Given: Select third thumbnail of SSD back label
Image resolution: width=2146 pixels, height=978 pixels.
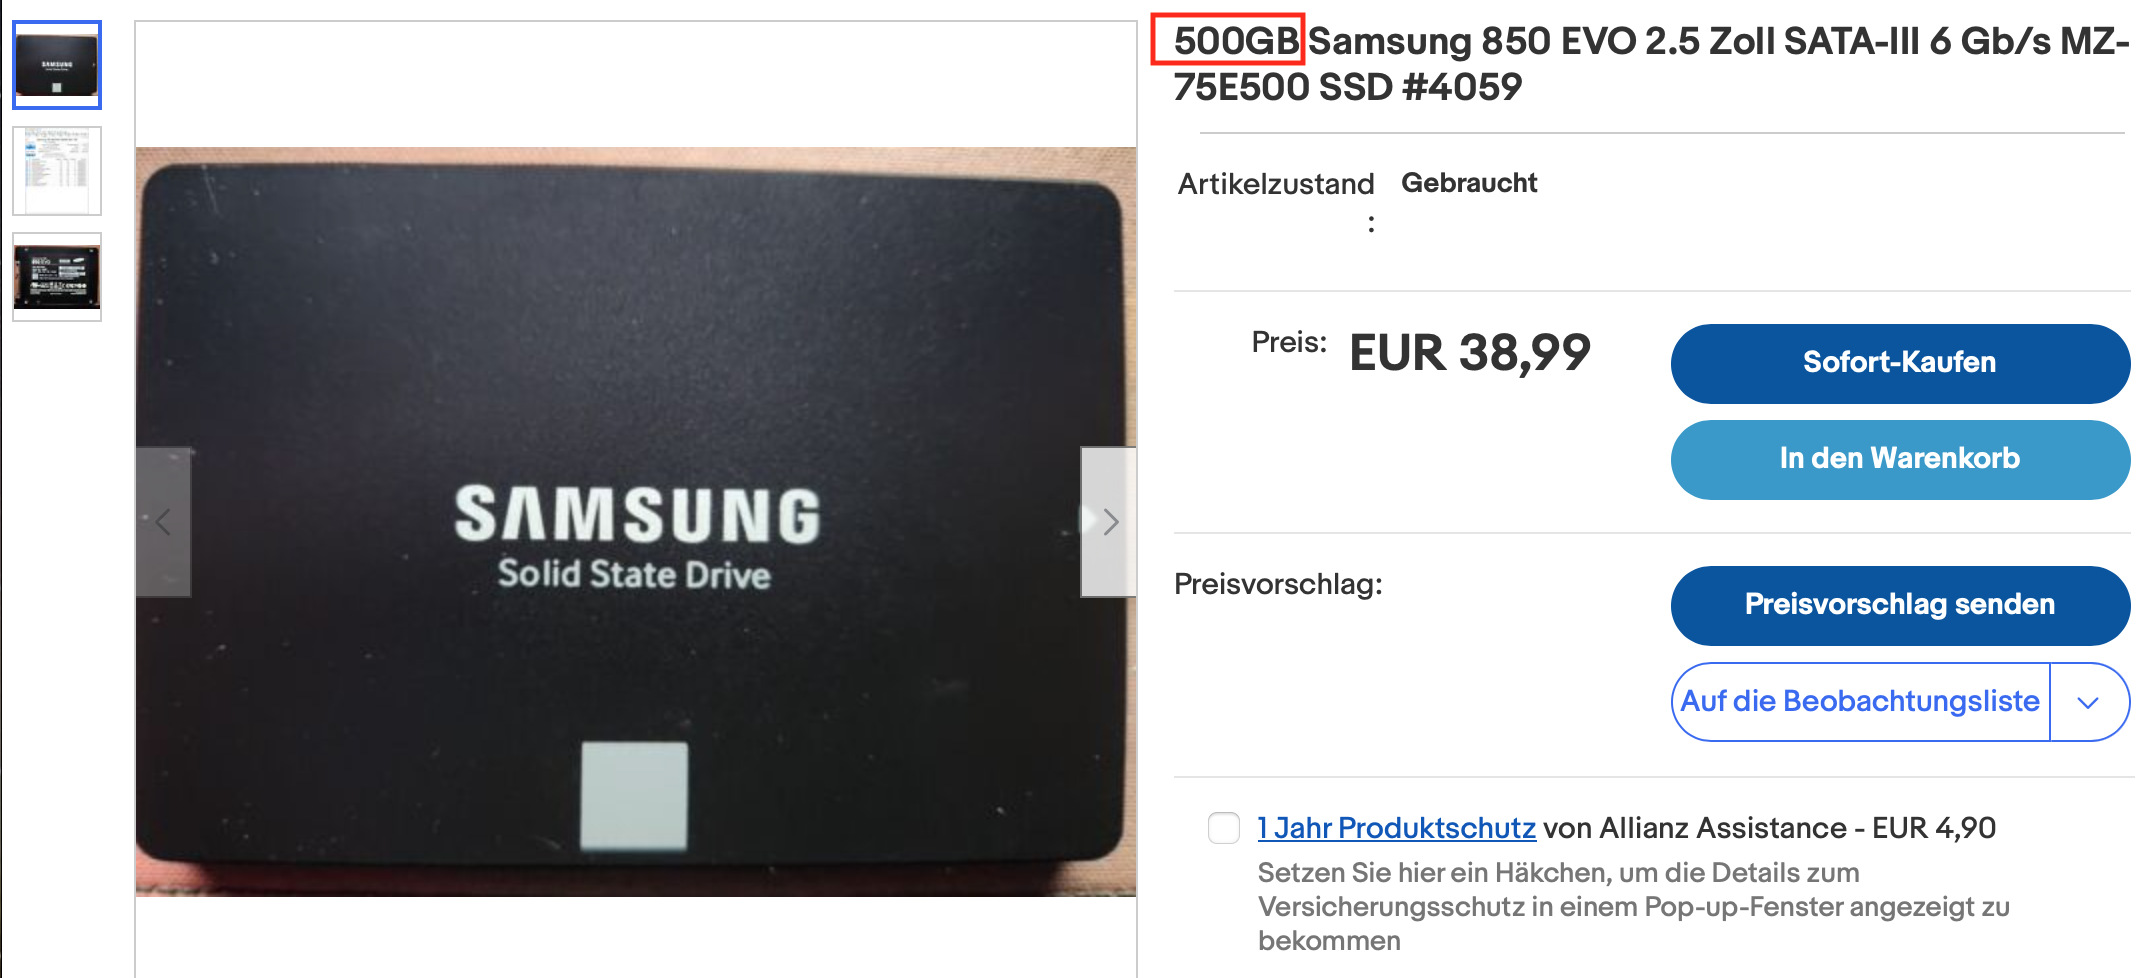Looking at the screenshot, I should [x=57, y=277].
